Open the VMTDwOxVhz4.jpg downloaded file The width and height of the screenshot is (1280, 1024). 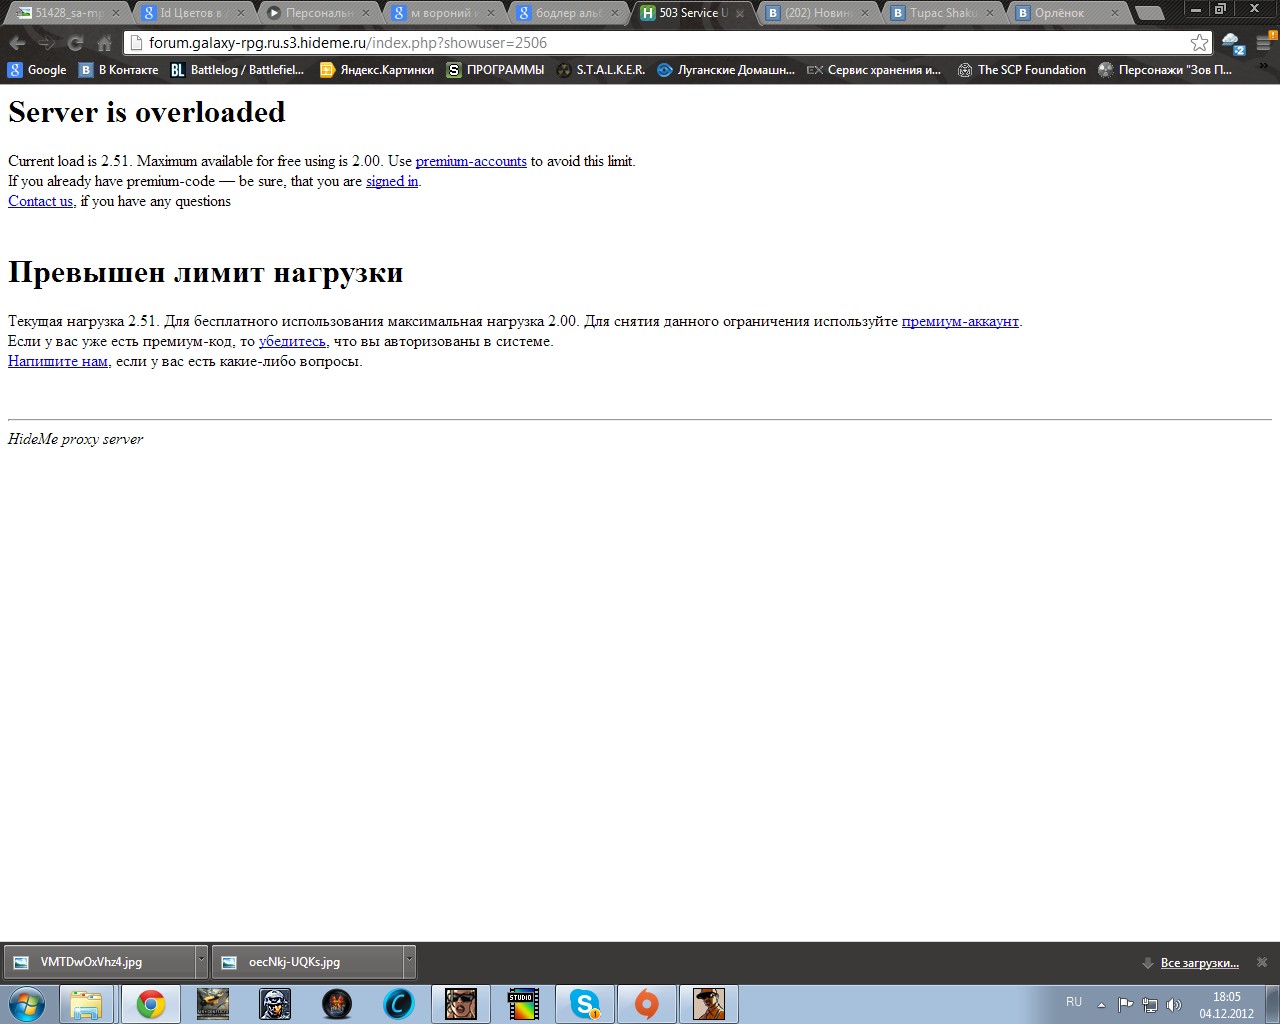click(x=99, y=962)
